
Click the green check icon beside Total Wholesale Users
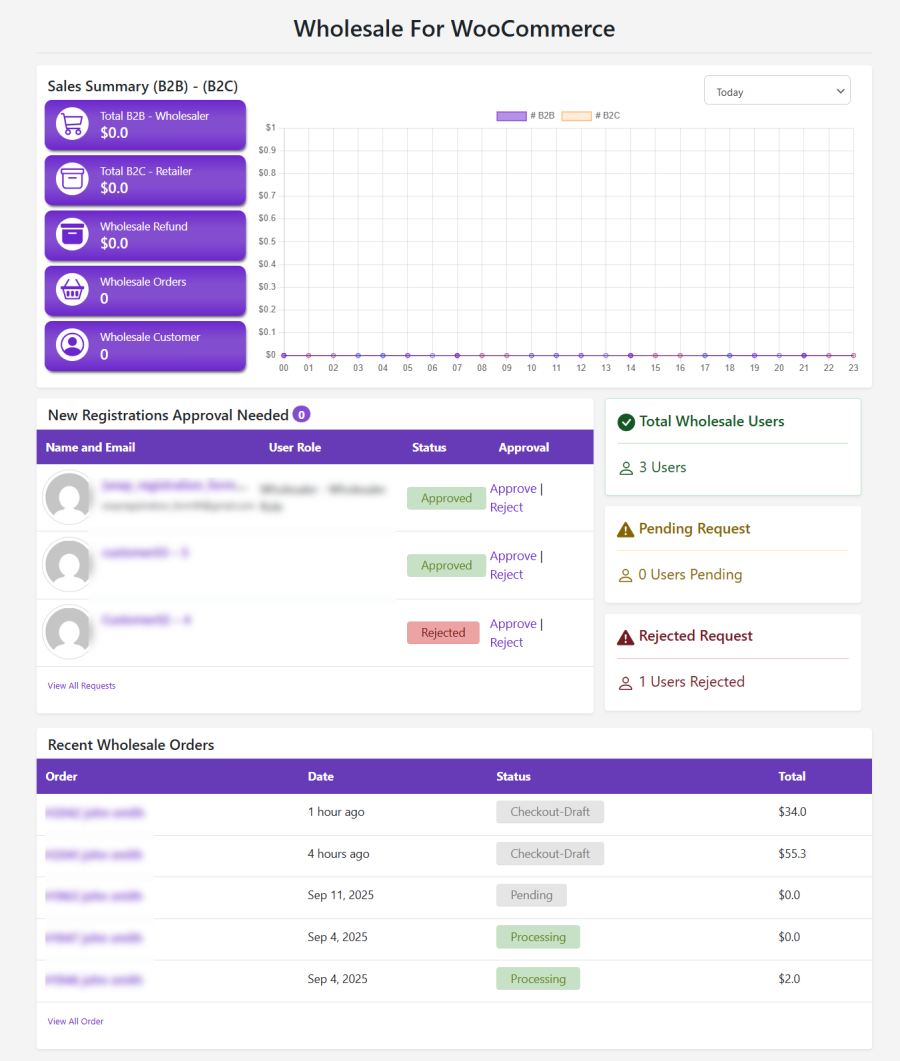(627, 421)
